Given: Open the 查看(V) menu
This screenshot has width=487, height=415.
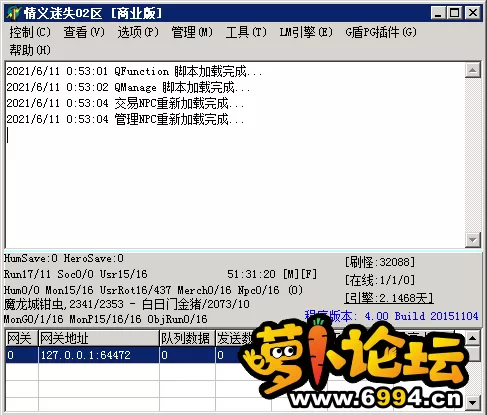Looking at the screenshot, I should pos(84,32).
